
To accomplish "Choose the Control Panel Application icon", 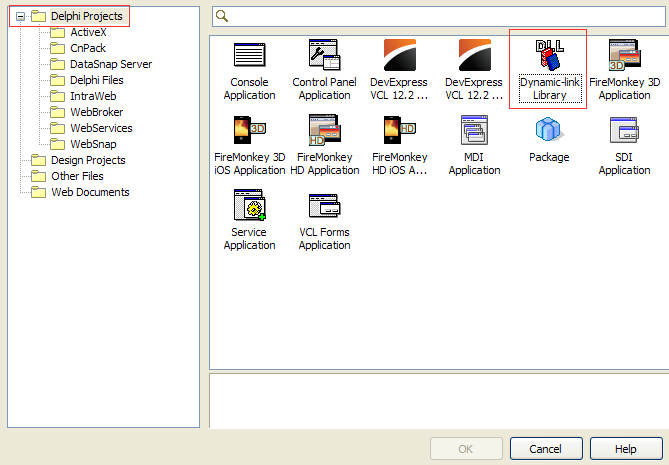I will click(x=324, y=55).
